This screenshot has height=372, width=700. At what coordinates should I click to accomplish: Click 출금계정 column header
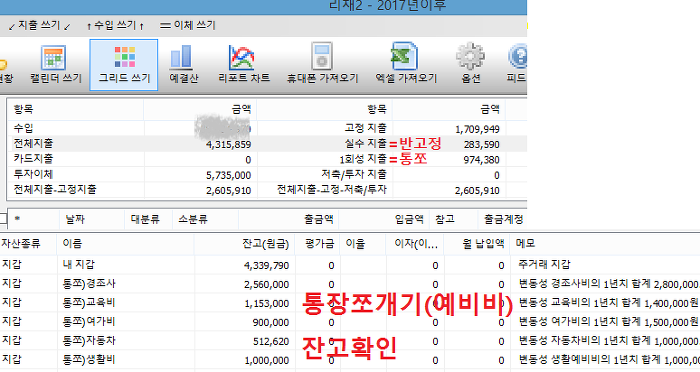504,219
